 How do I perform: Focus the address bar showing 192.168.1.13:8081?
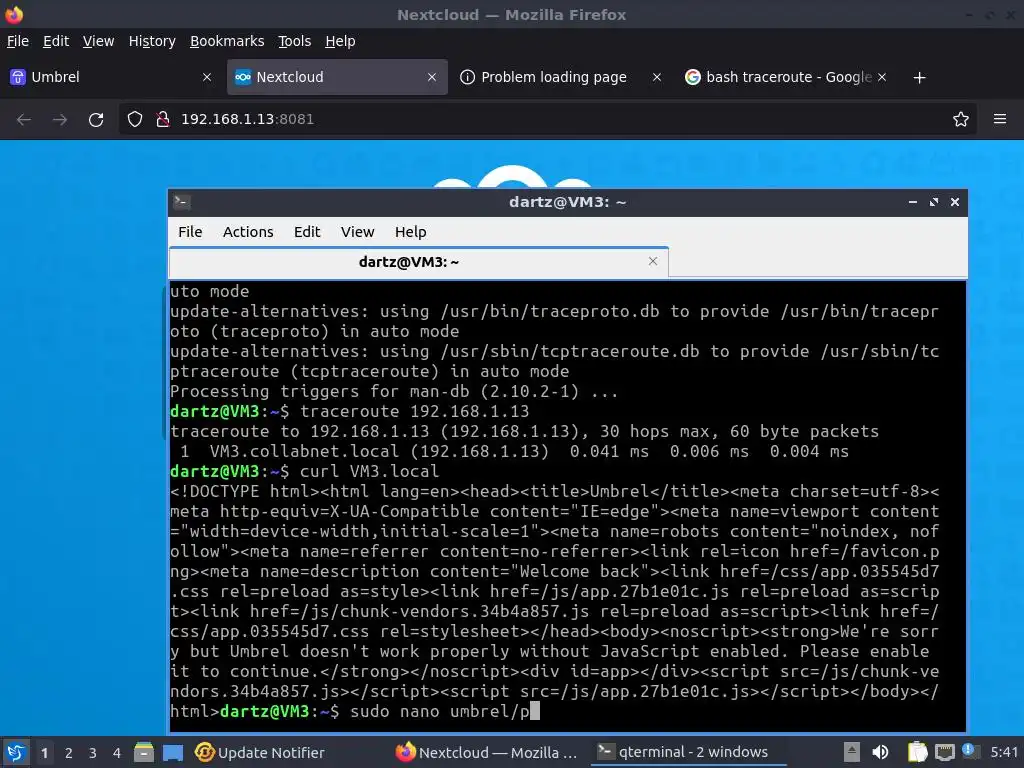pos(547,120)
